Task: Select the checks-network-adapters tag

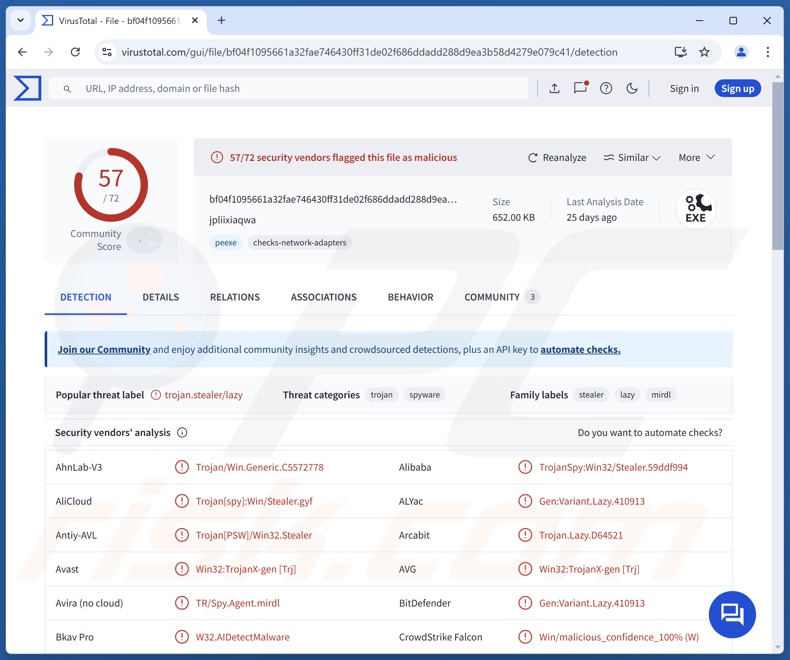Action: coord(299,243)
